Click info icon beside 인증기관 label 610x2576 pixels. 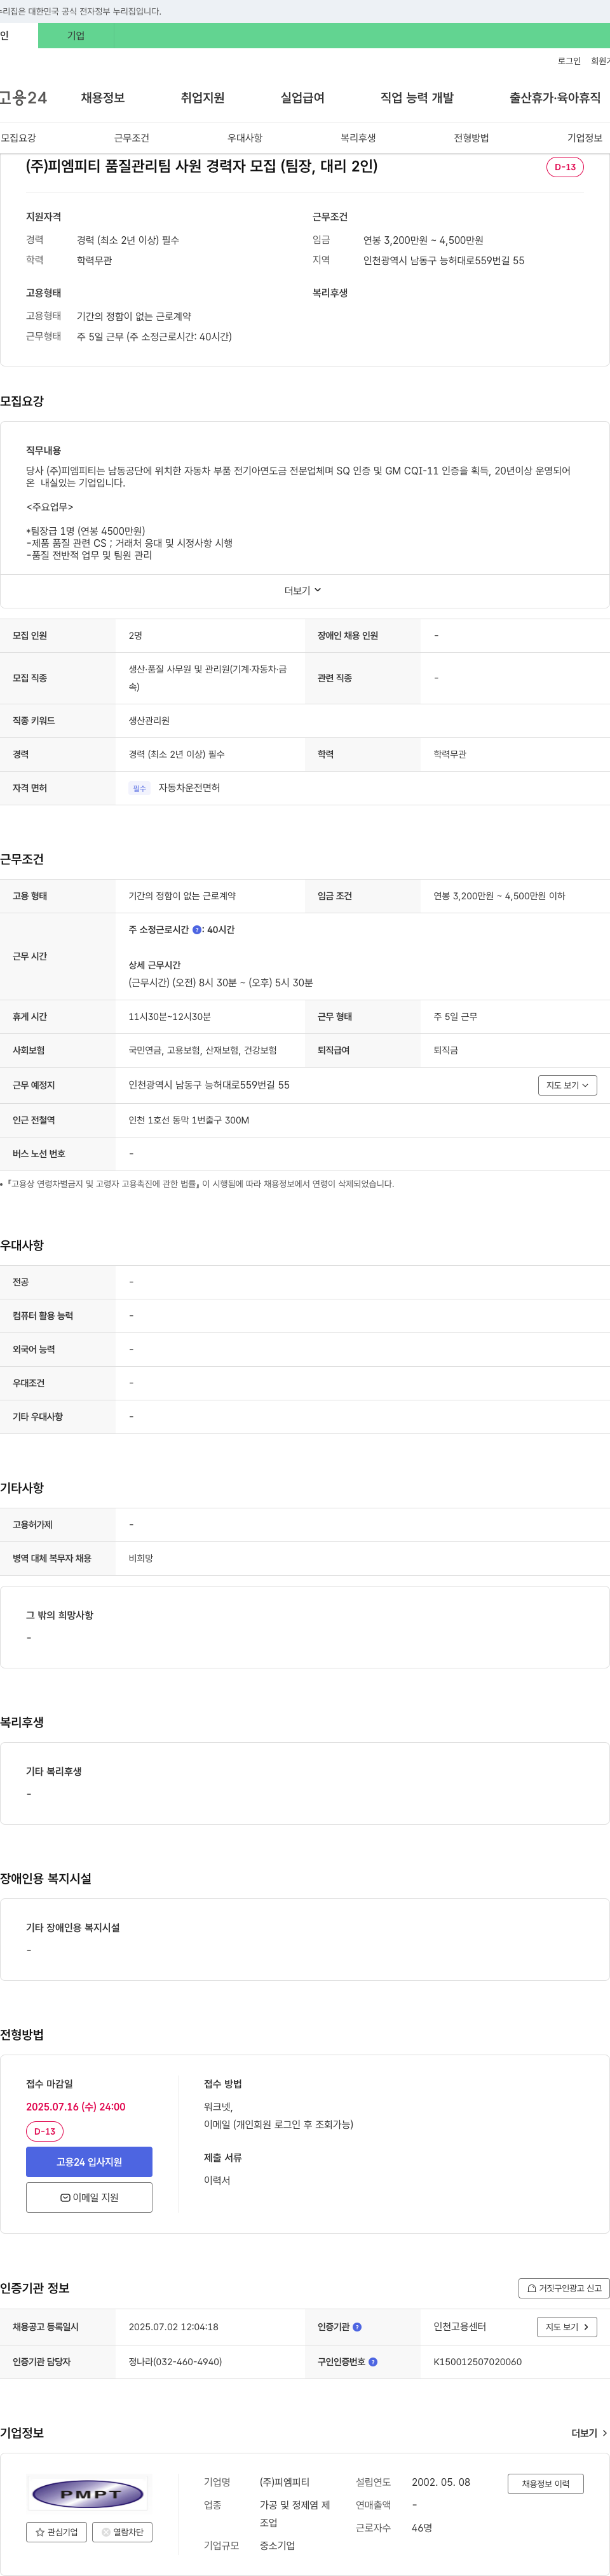[357, 2327]
